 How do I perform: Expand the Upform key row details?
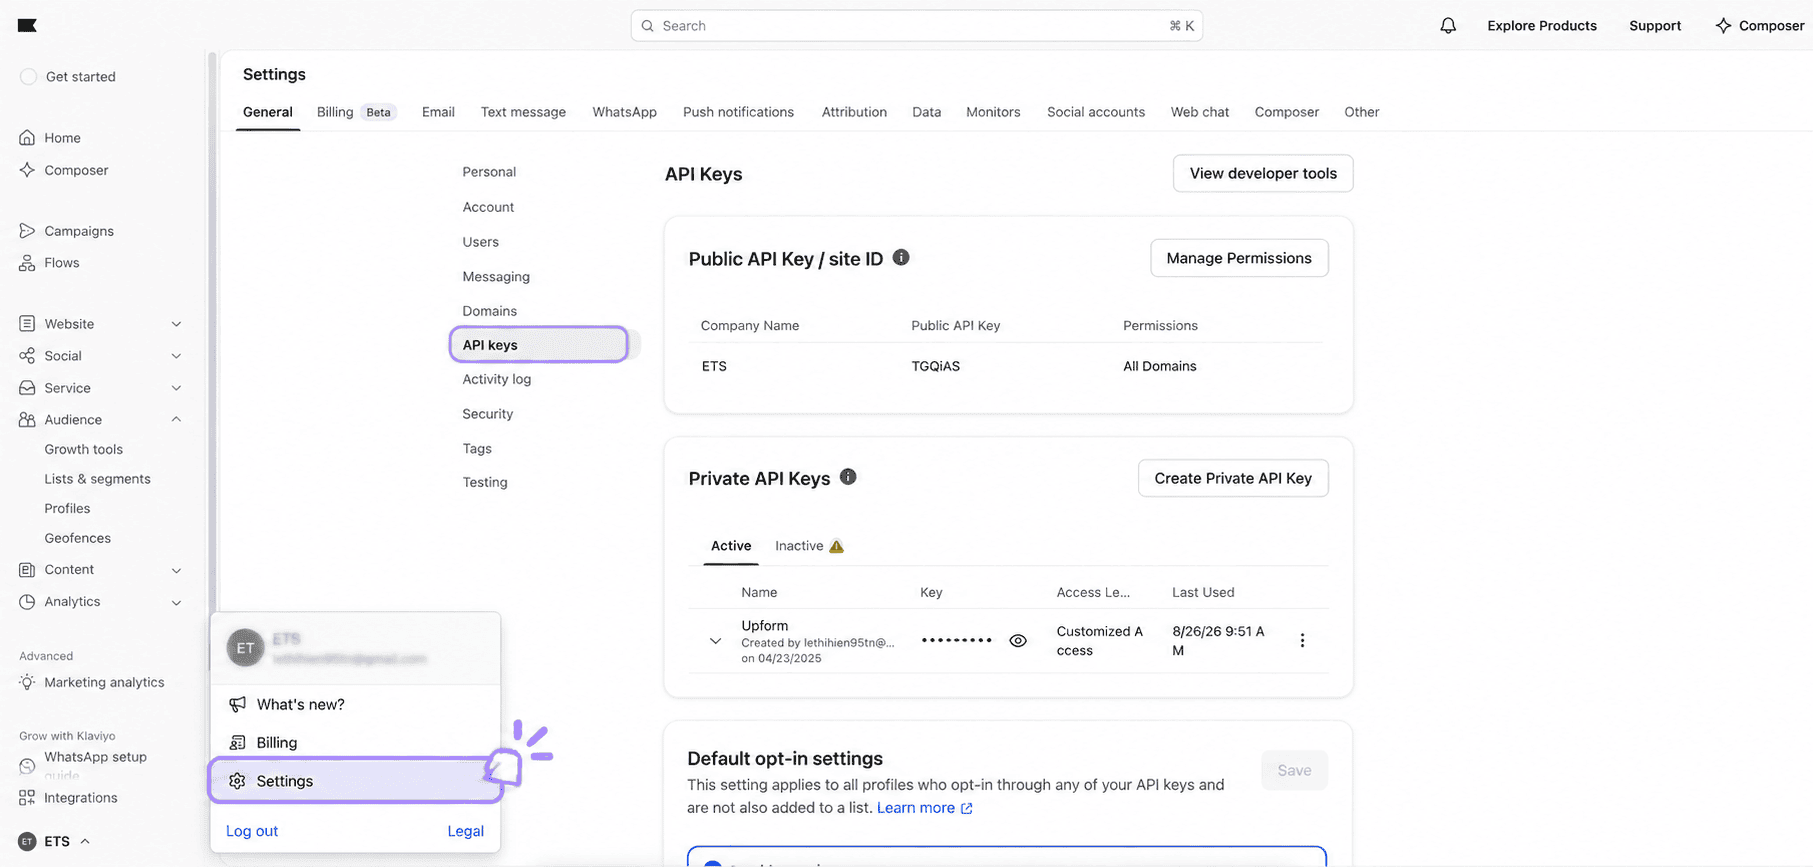(715, 641)
